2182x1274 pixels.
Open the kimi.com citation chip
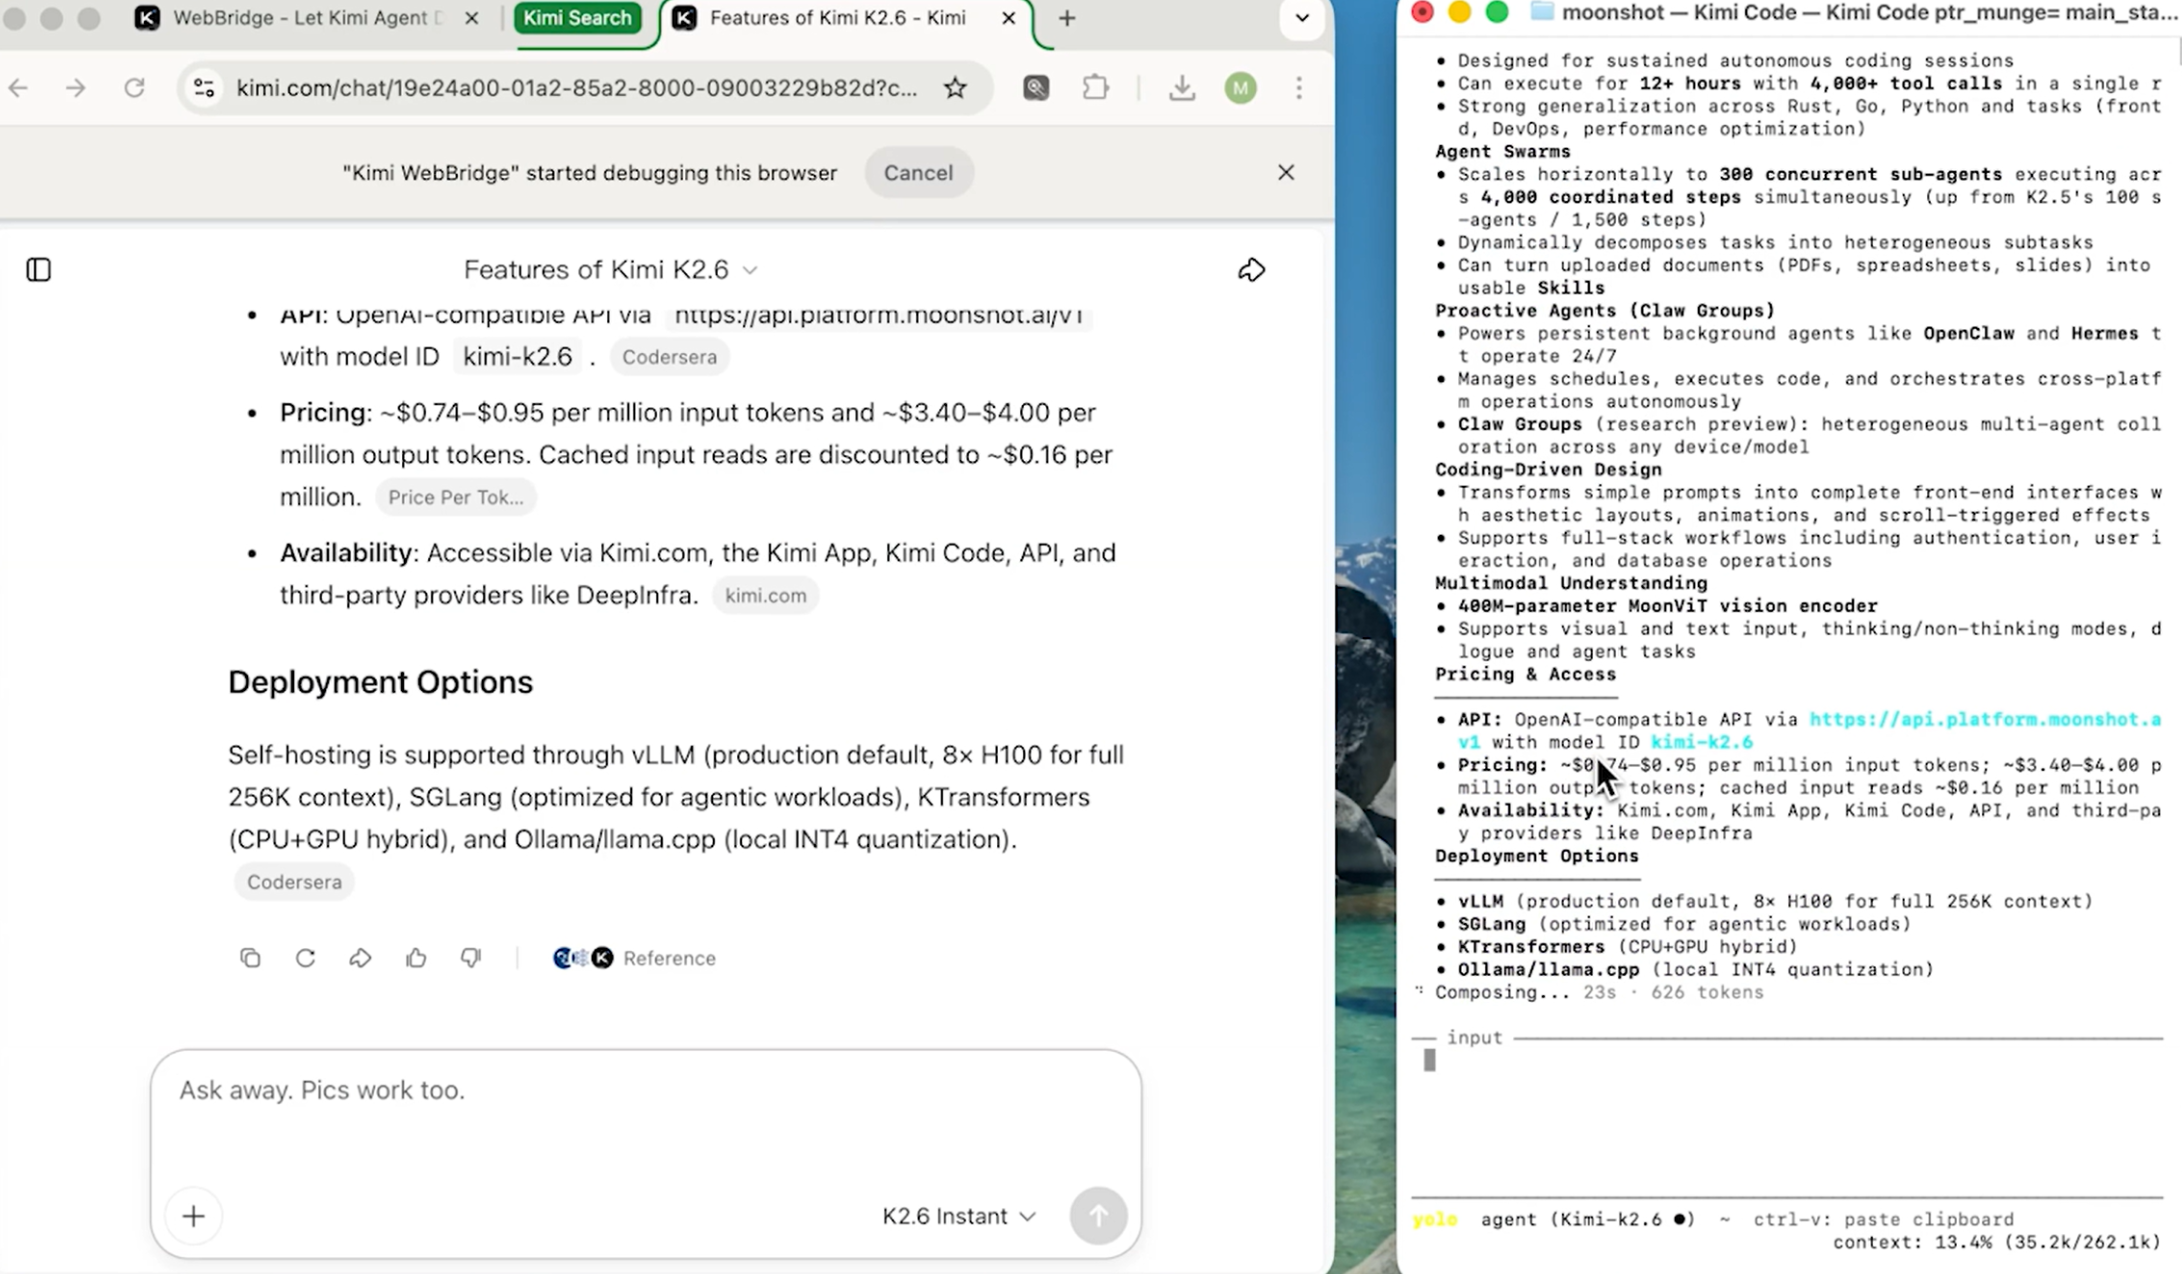pos(765,595)
